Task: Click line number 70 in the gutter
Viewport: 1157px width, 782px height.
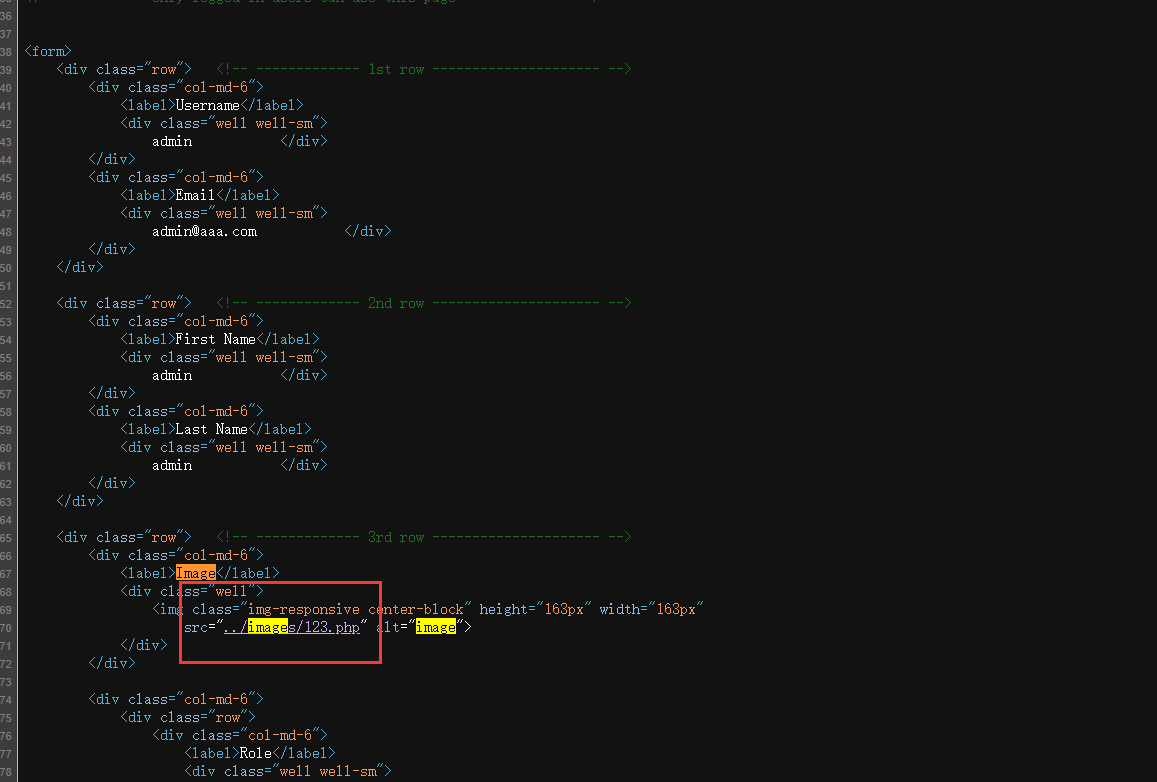Action: [x=7, y=627]
